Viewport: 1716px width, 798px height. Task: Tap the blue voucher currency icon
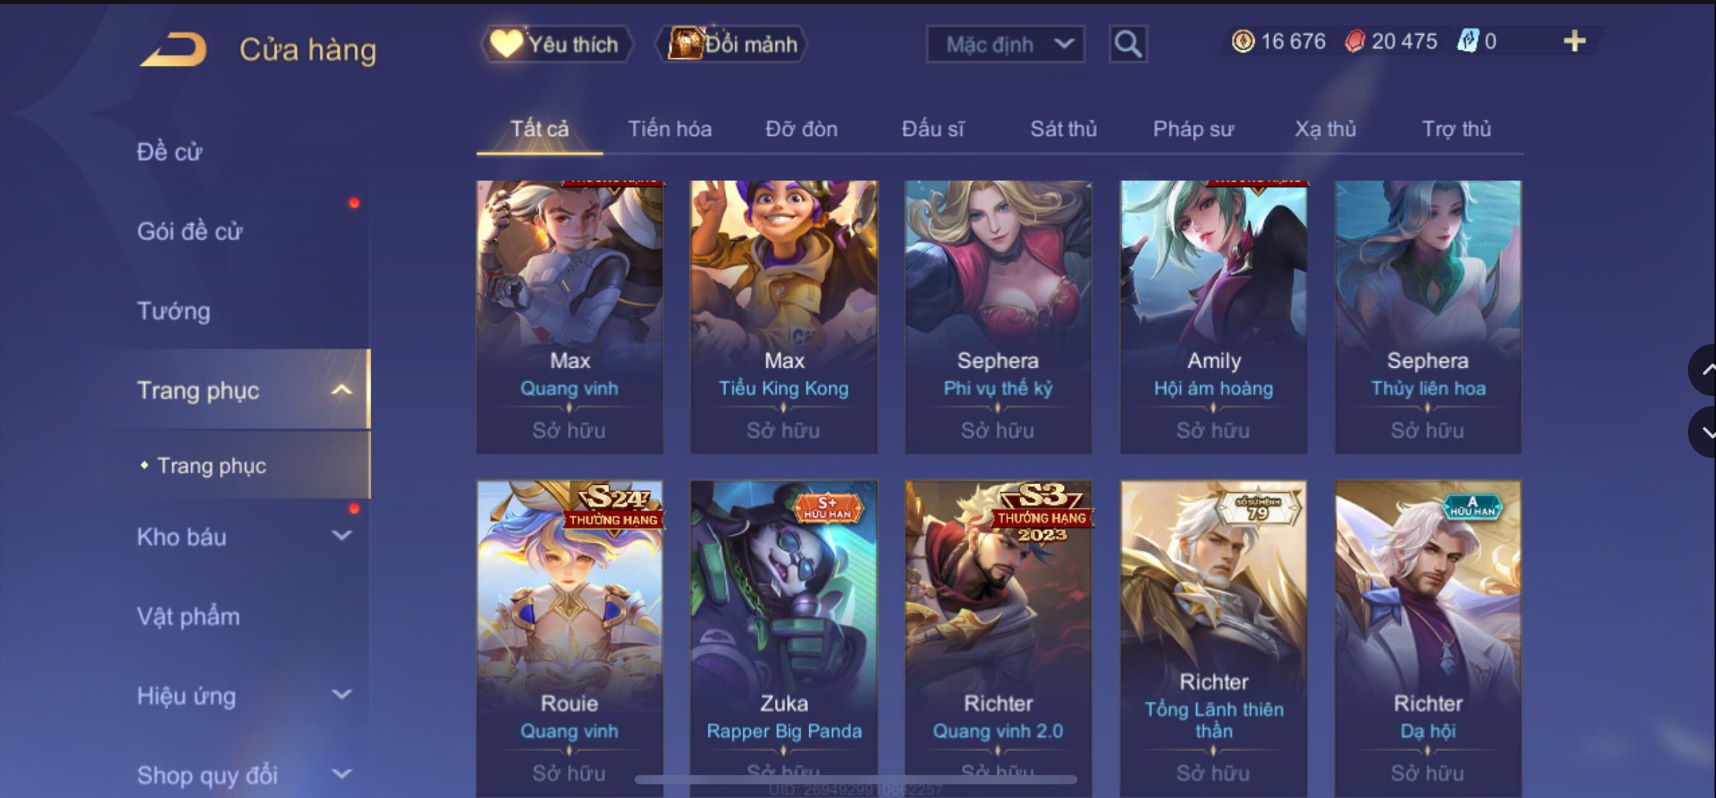(1467, 41)
